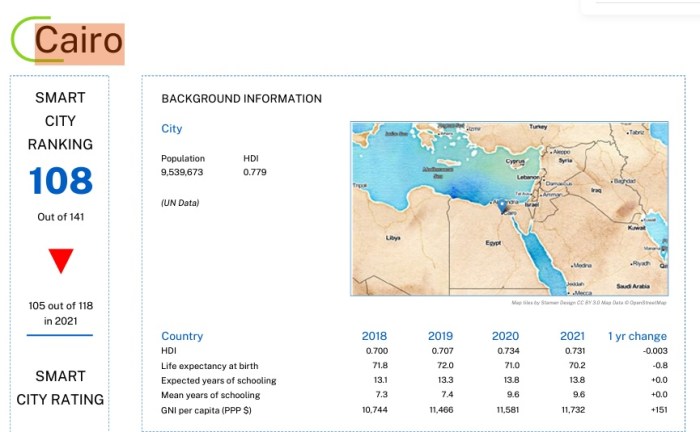Click the "Egypt" label on the map

coord(493,243)
